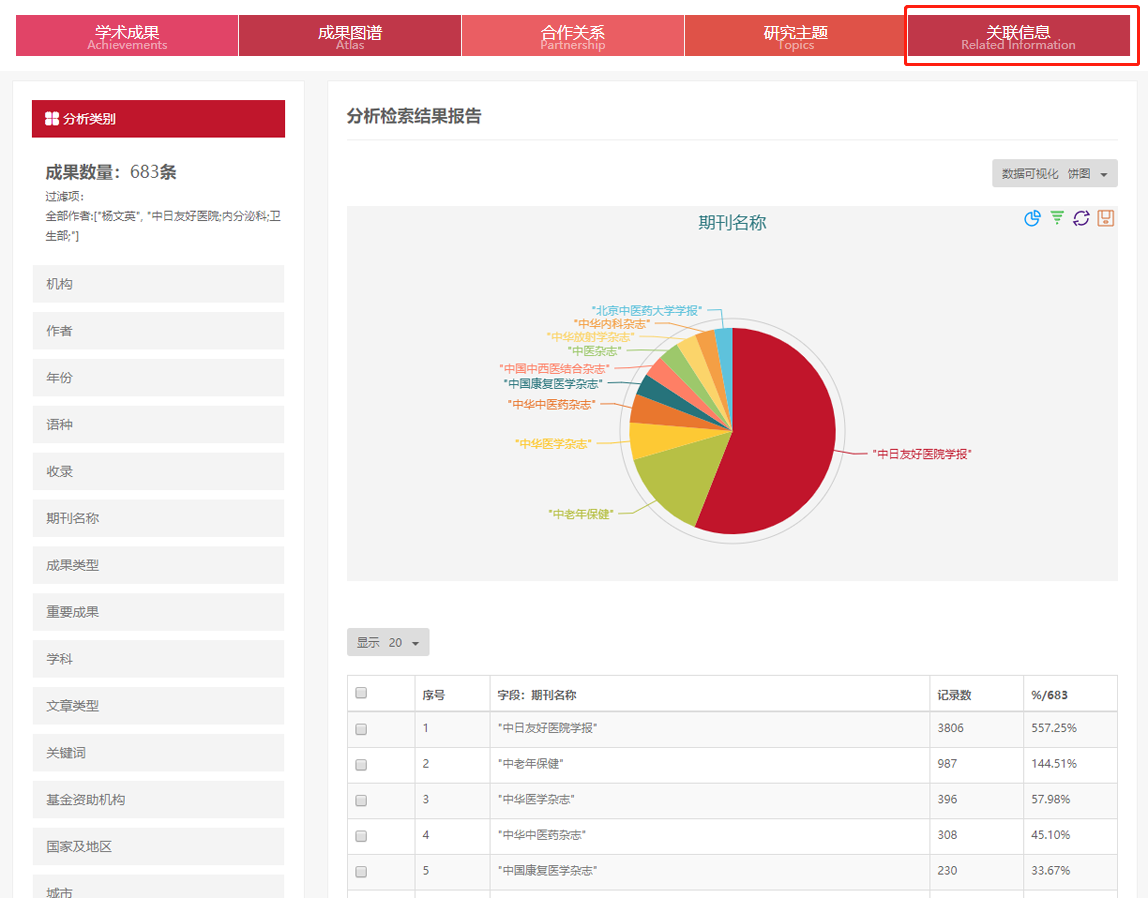This screenshot has height=898, width=1148.
Task: Save chart as image icon
Action: 1105,218
